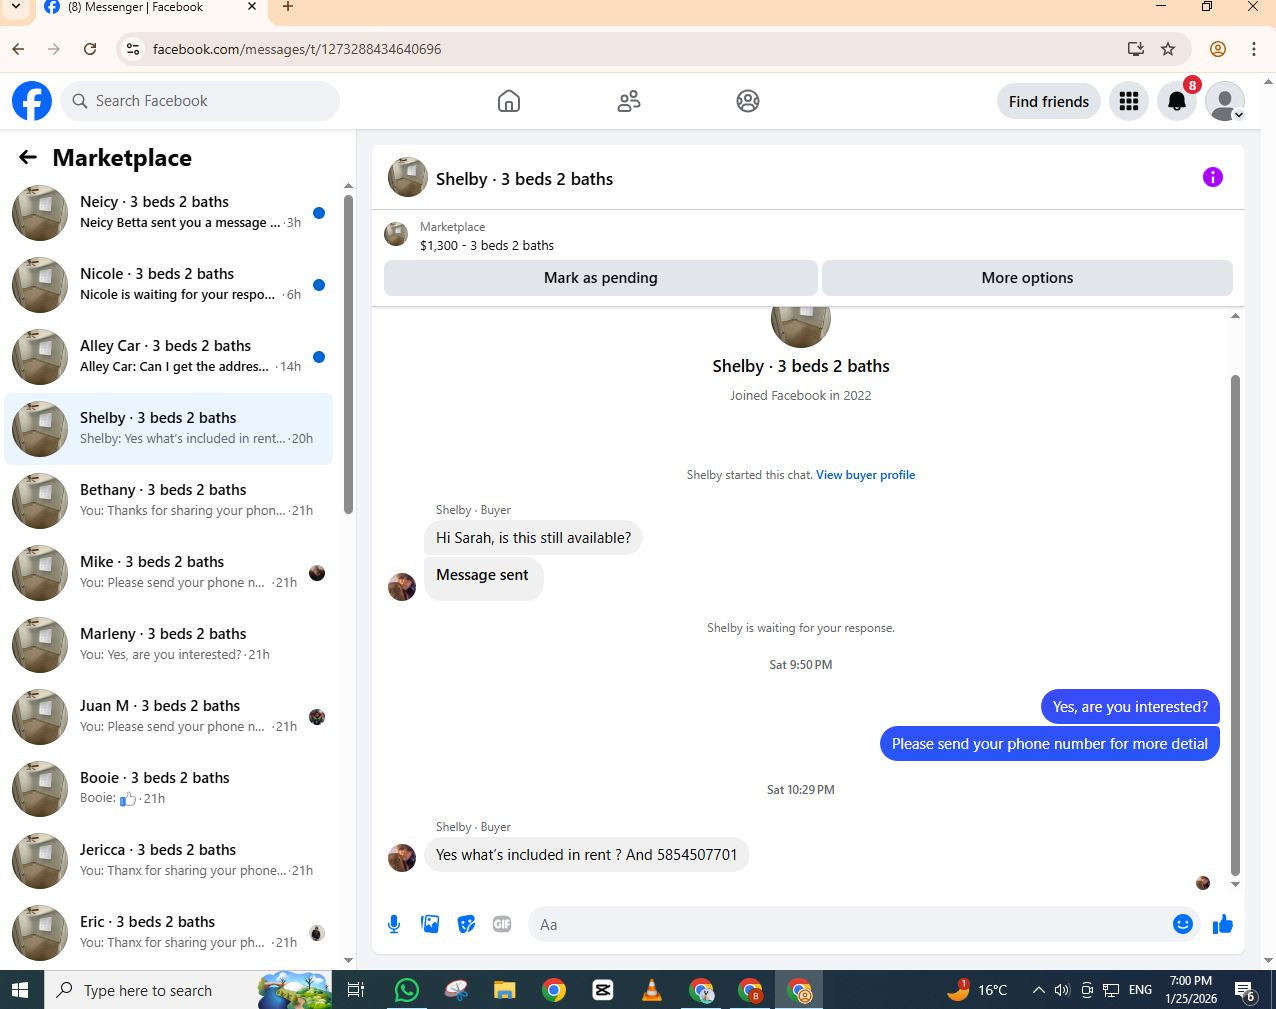This screenshot has width=1276, height=1009.
Task: Click the voice clip microphone icon
Action: 394,924
